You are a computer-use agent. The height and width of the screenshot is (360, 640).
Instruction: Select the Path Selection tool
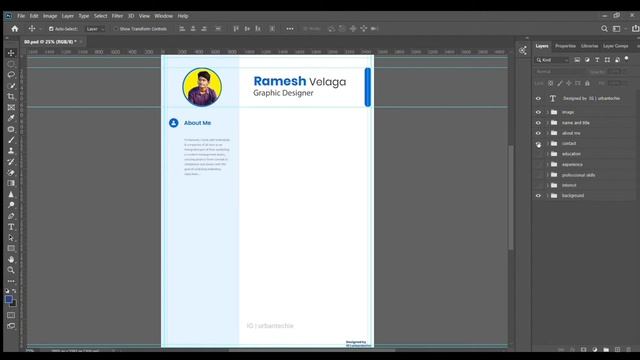(x=11, y=238)
